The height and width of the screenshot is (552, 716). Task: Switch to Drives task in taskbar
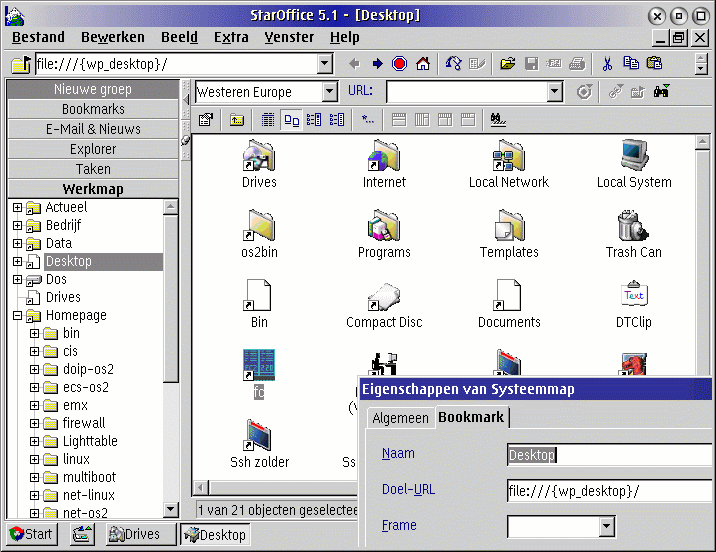point(141,534)
